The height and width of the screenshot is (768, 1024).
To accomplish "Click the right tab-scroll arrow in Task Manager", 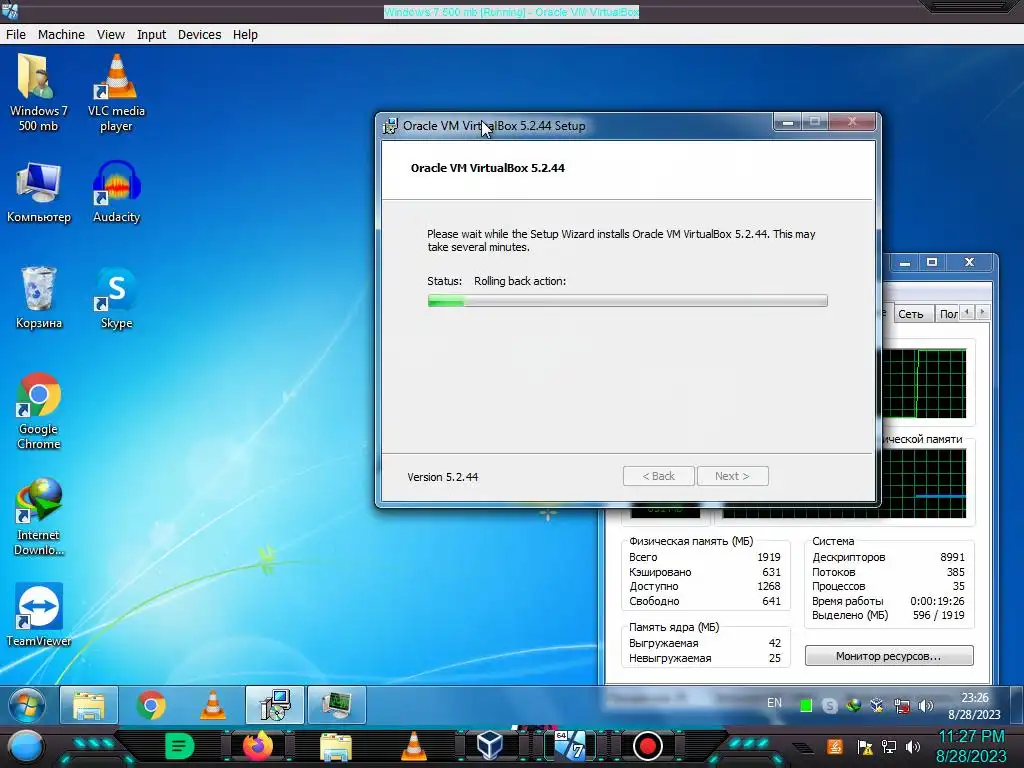I will (x=983, y=312).
